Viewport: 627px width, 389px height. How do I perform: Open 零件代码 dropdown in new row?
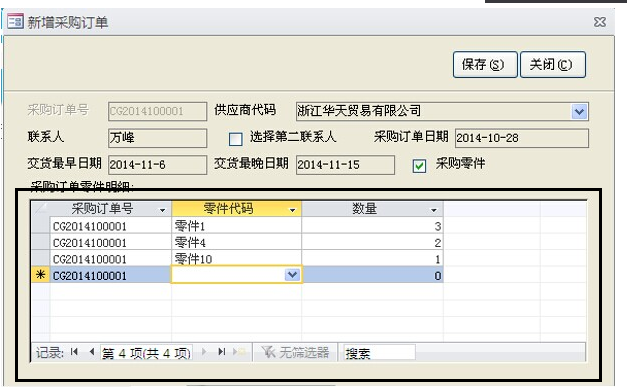tap(292, 275)
